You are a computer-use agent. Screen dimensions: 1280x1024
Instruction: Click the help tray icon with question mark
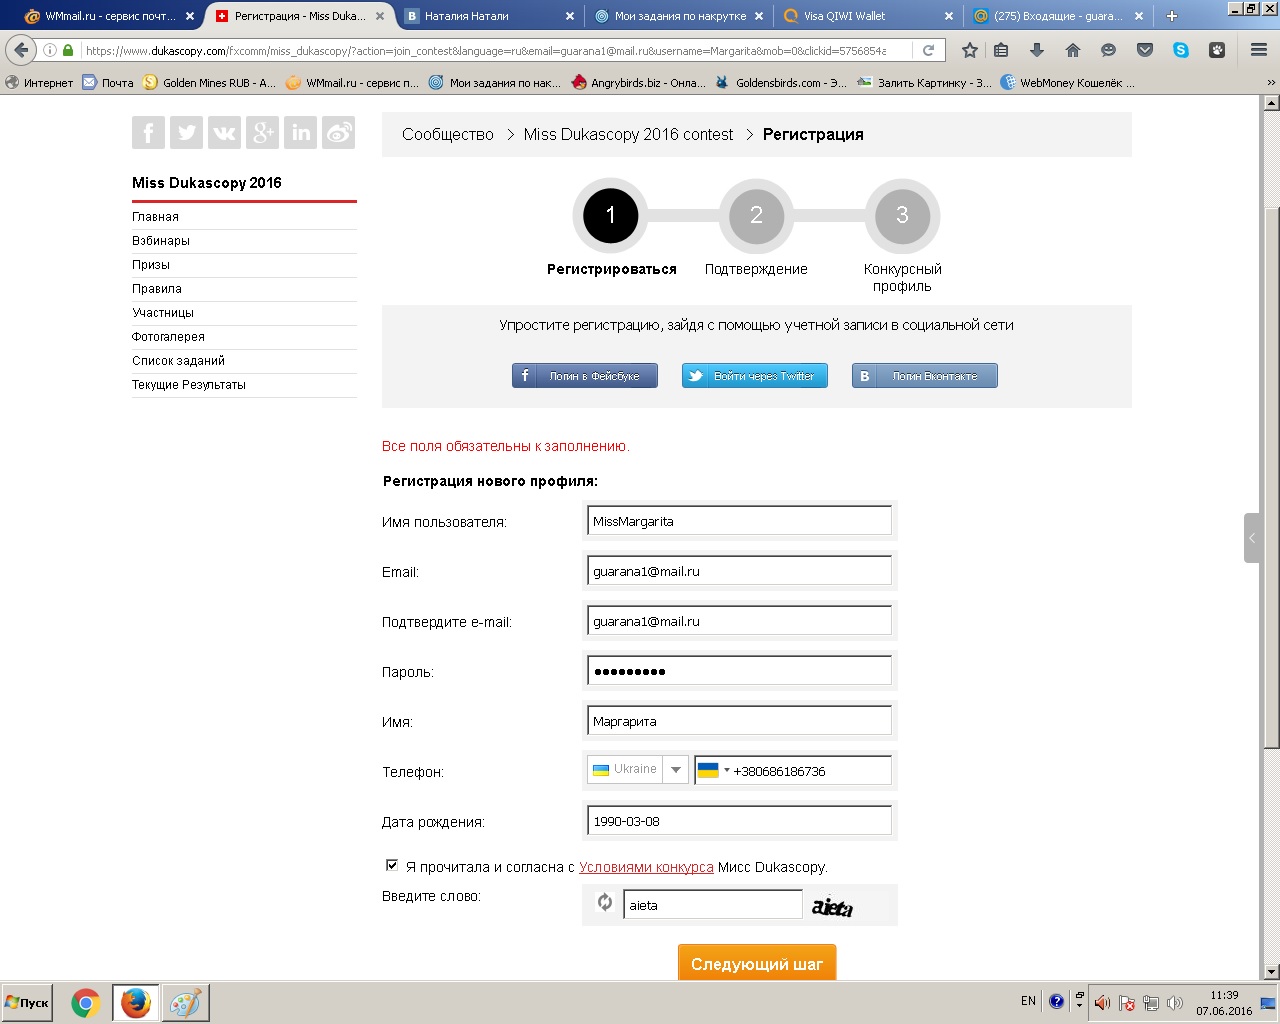coord(1056,1001)
